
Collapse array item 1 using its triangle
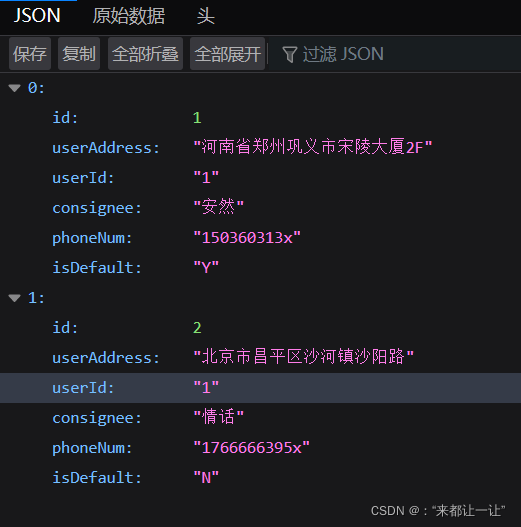(14, 298)
